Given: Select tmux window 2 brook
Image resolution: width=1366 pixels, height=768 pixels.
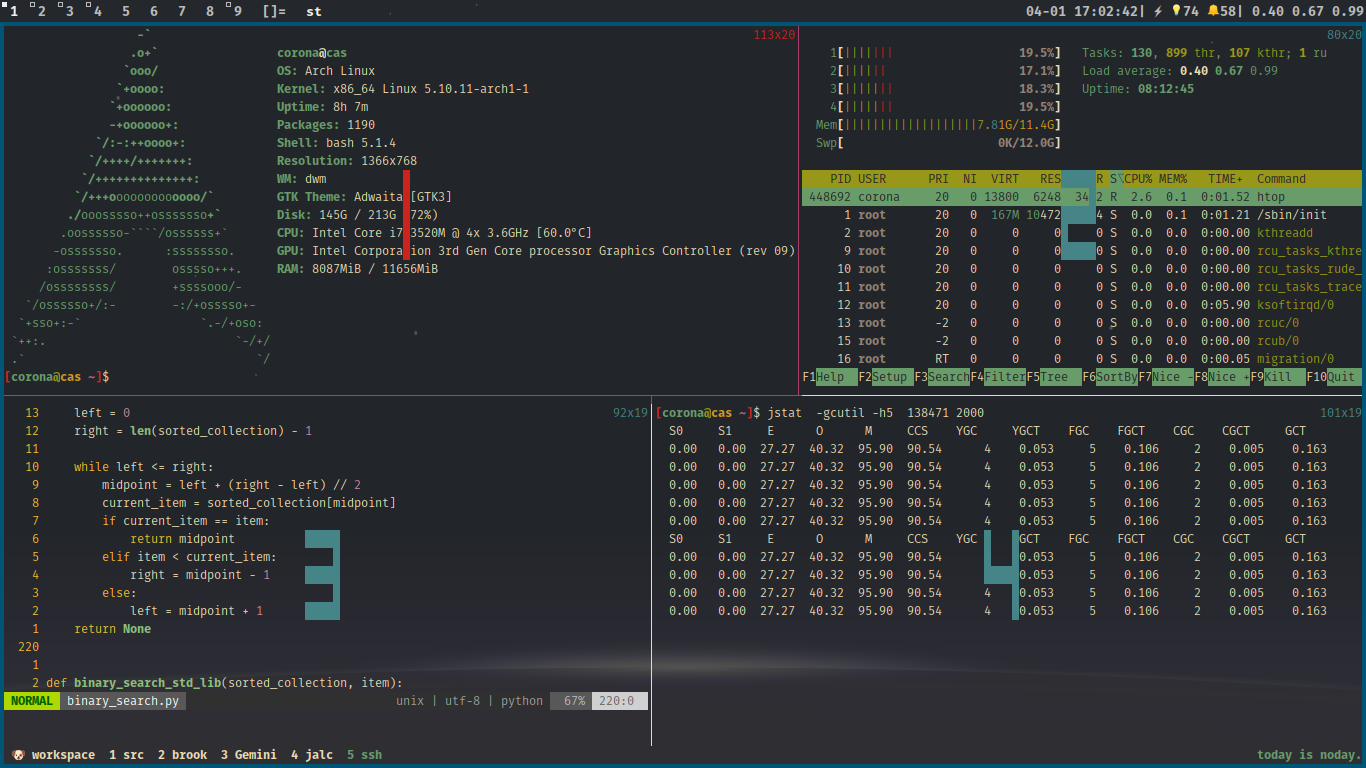Looking at the screenshot, I should [x=182, y=755].
